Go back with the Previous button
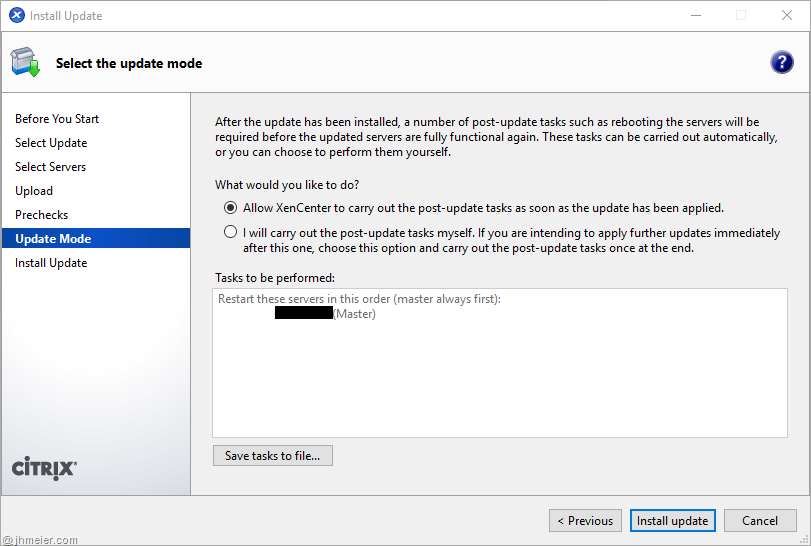811x546 pixels. pyautogui.click(x=585, y=520)
